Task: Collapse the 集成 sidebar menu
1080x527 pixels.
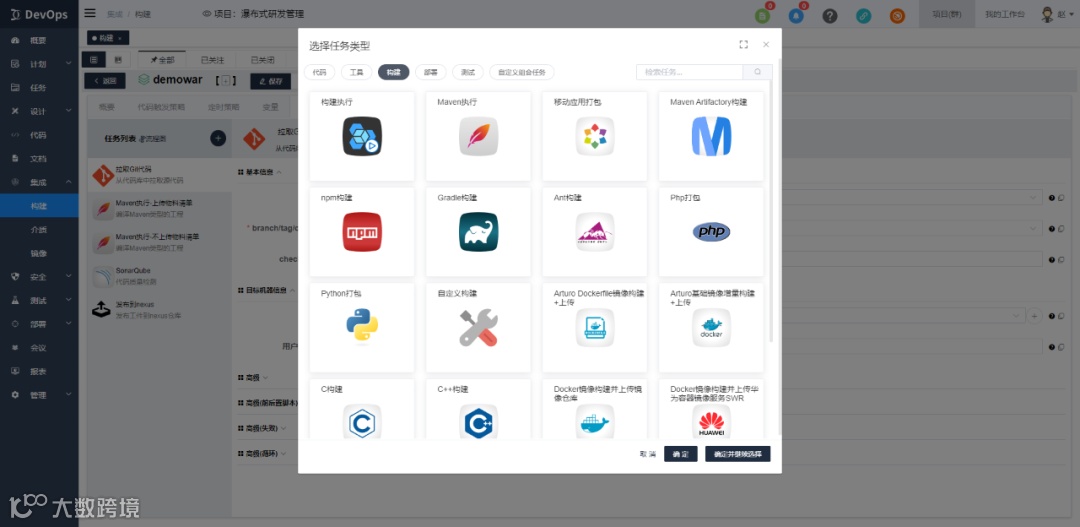Action: pos(39,183)
